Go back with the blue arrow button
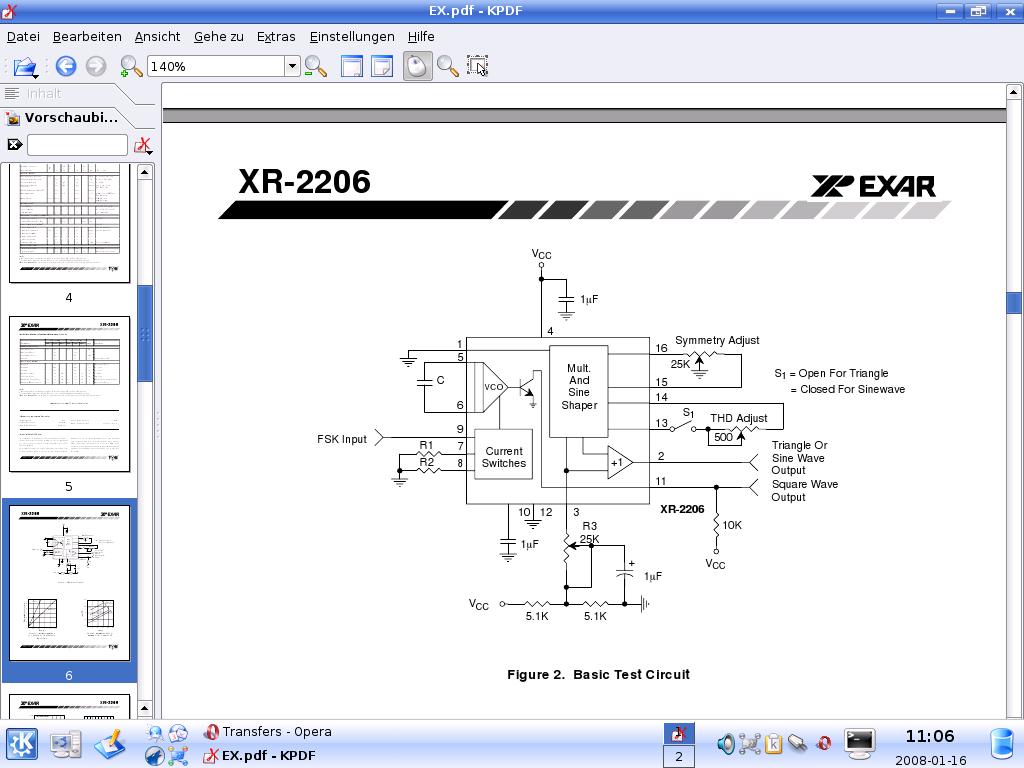This screenshot has height=768, width=1024. 66,66
